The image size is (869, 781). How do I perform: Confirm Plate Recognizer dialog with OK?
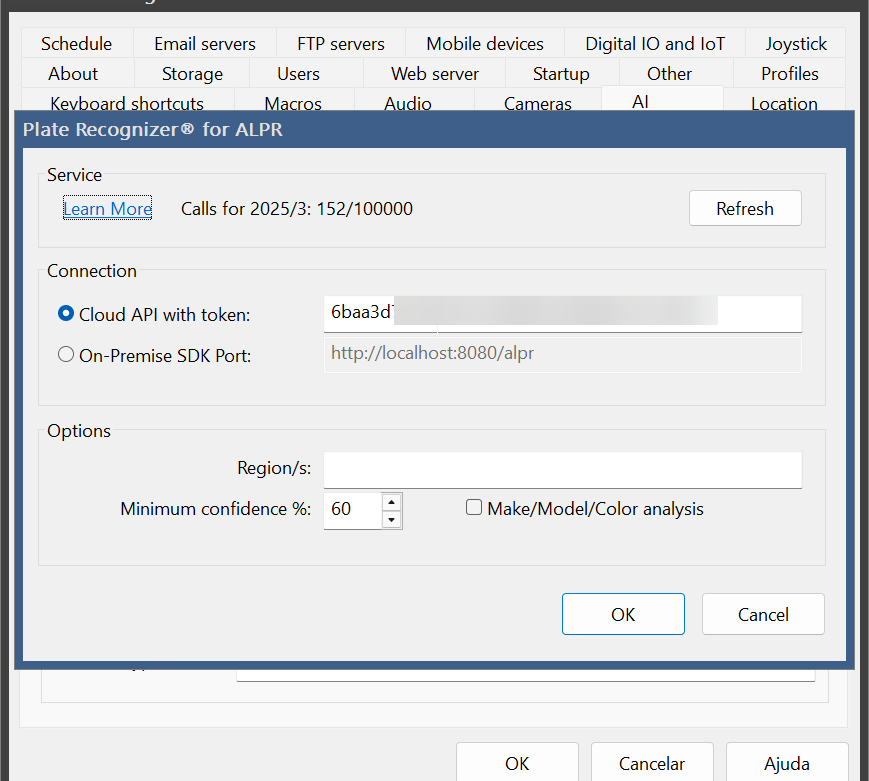623,614
